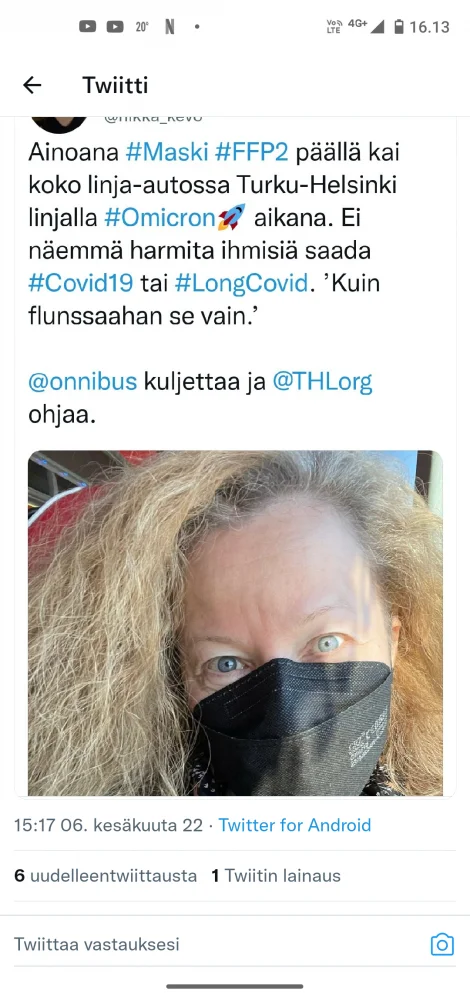Tap second YouTube notification icon

pyautogui.click(x=115, y=27)
